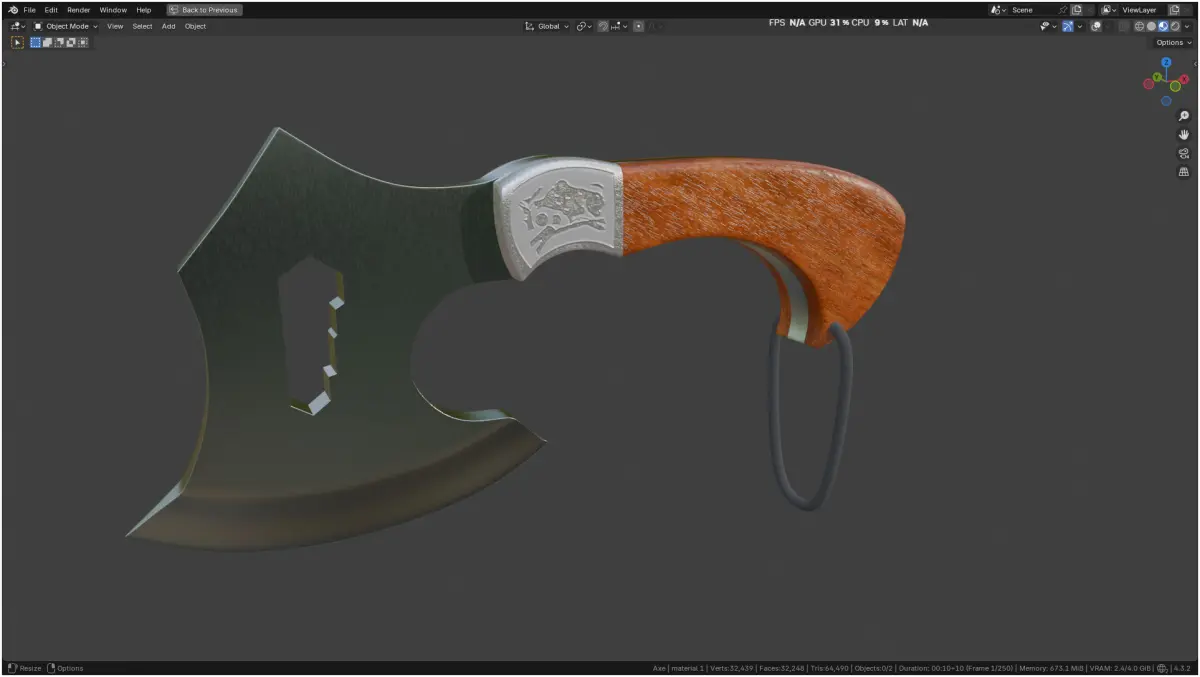Open the Object Mode dropdown

point(66,26)
